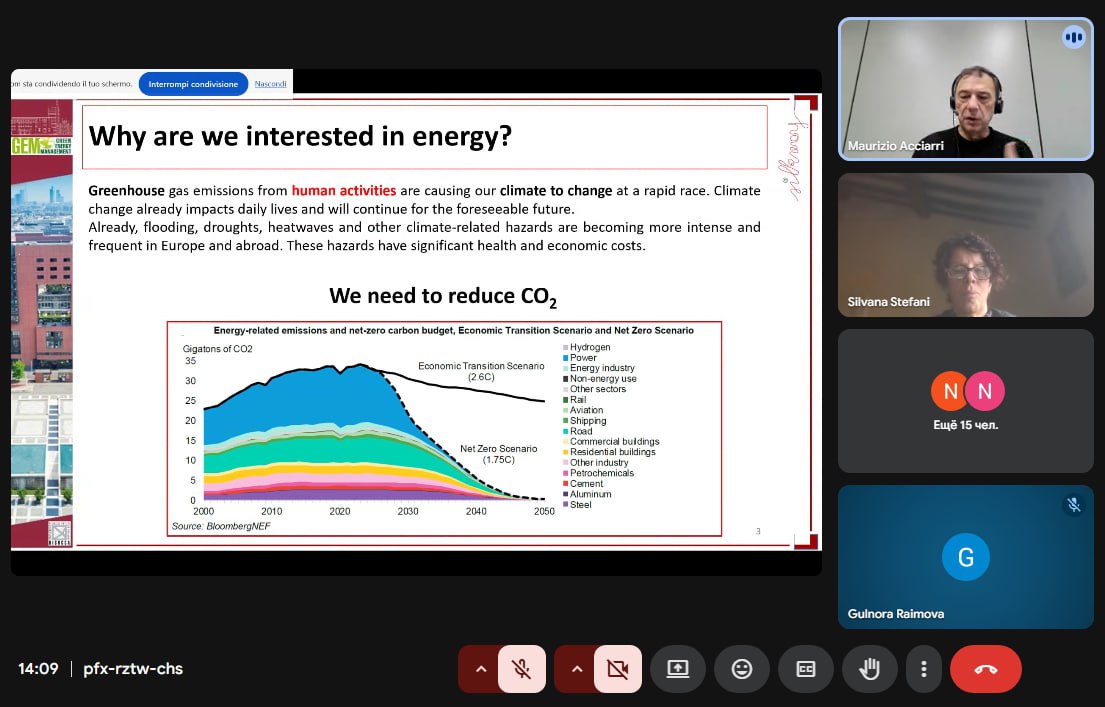
Task: Leave the call with the red hang-up button
Action: tap(985, 669)
